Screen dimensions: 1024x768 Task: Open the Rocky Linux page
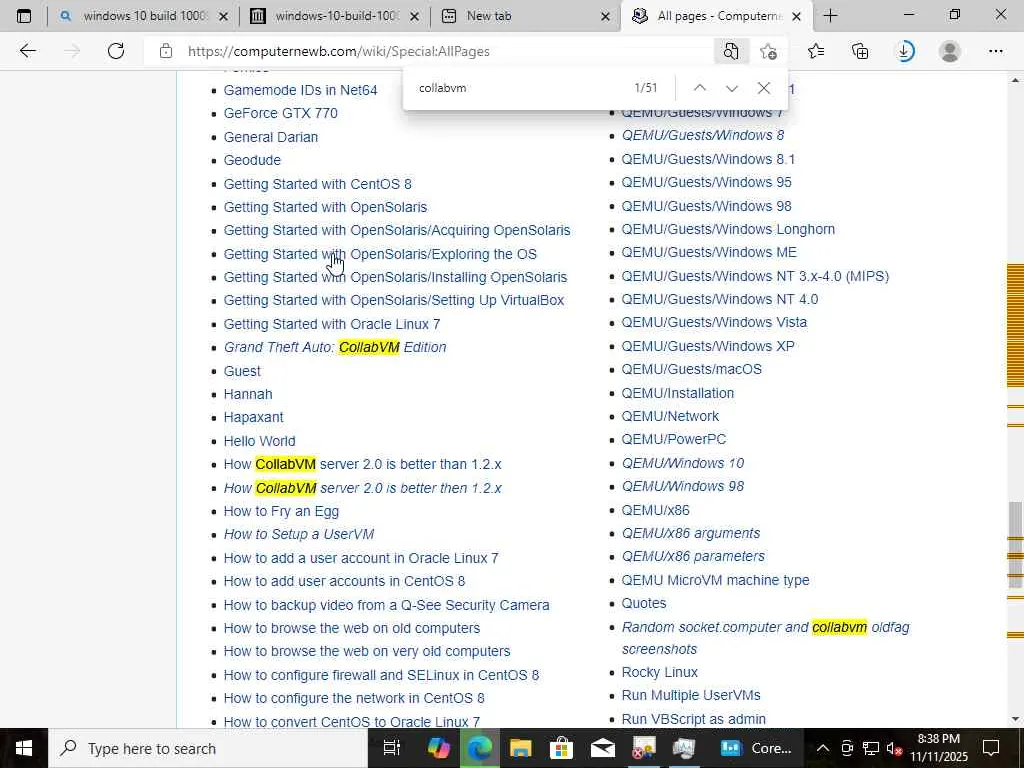660,672
